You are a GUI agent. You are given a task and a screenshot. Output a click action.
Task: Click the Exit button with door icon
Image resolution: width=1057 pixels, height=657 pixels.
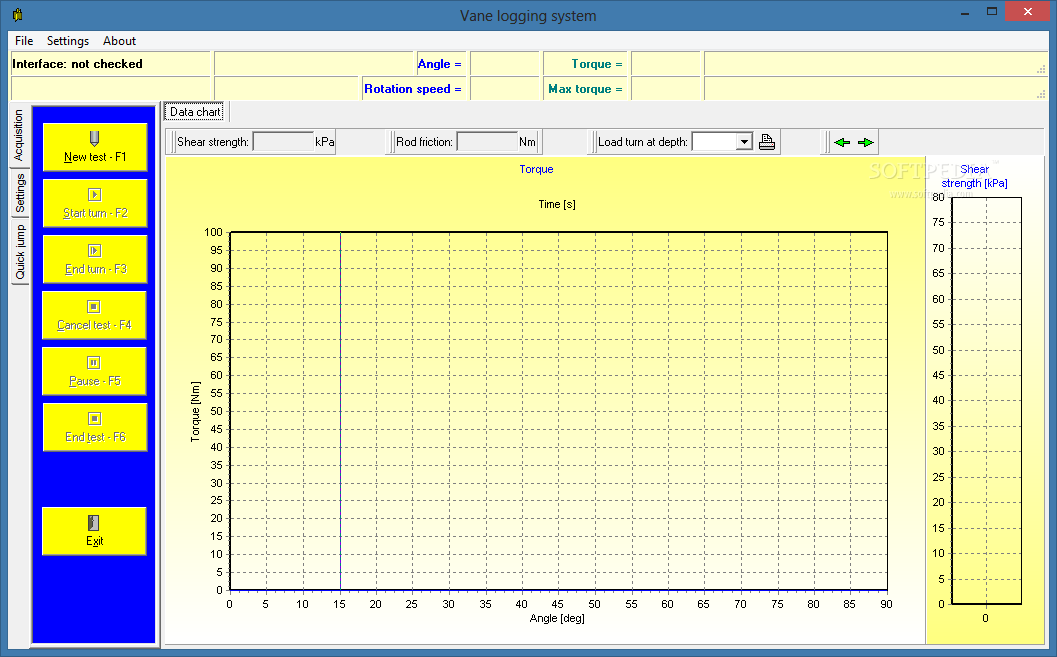(94, 531)
